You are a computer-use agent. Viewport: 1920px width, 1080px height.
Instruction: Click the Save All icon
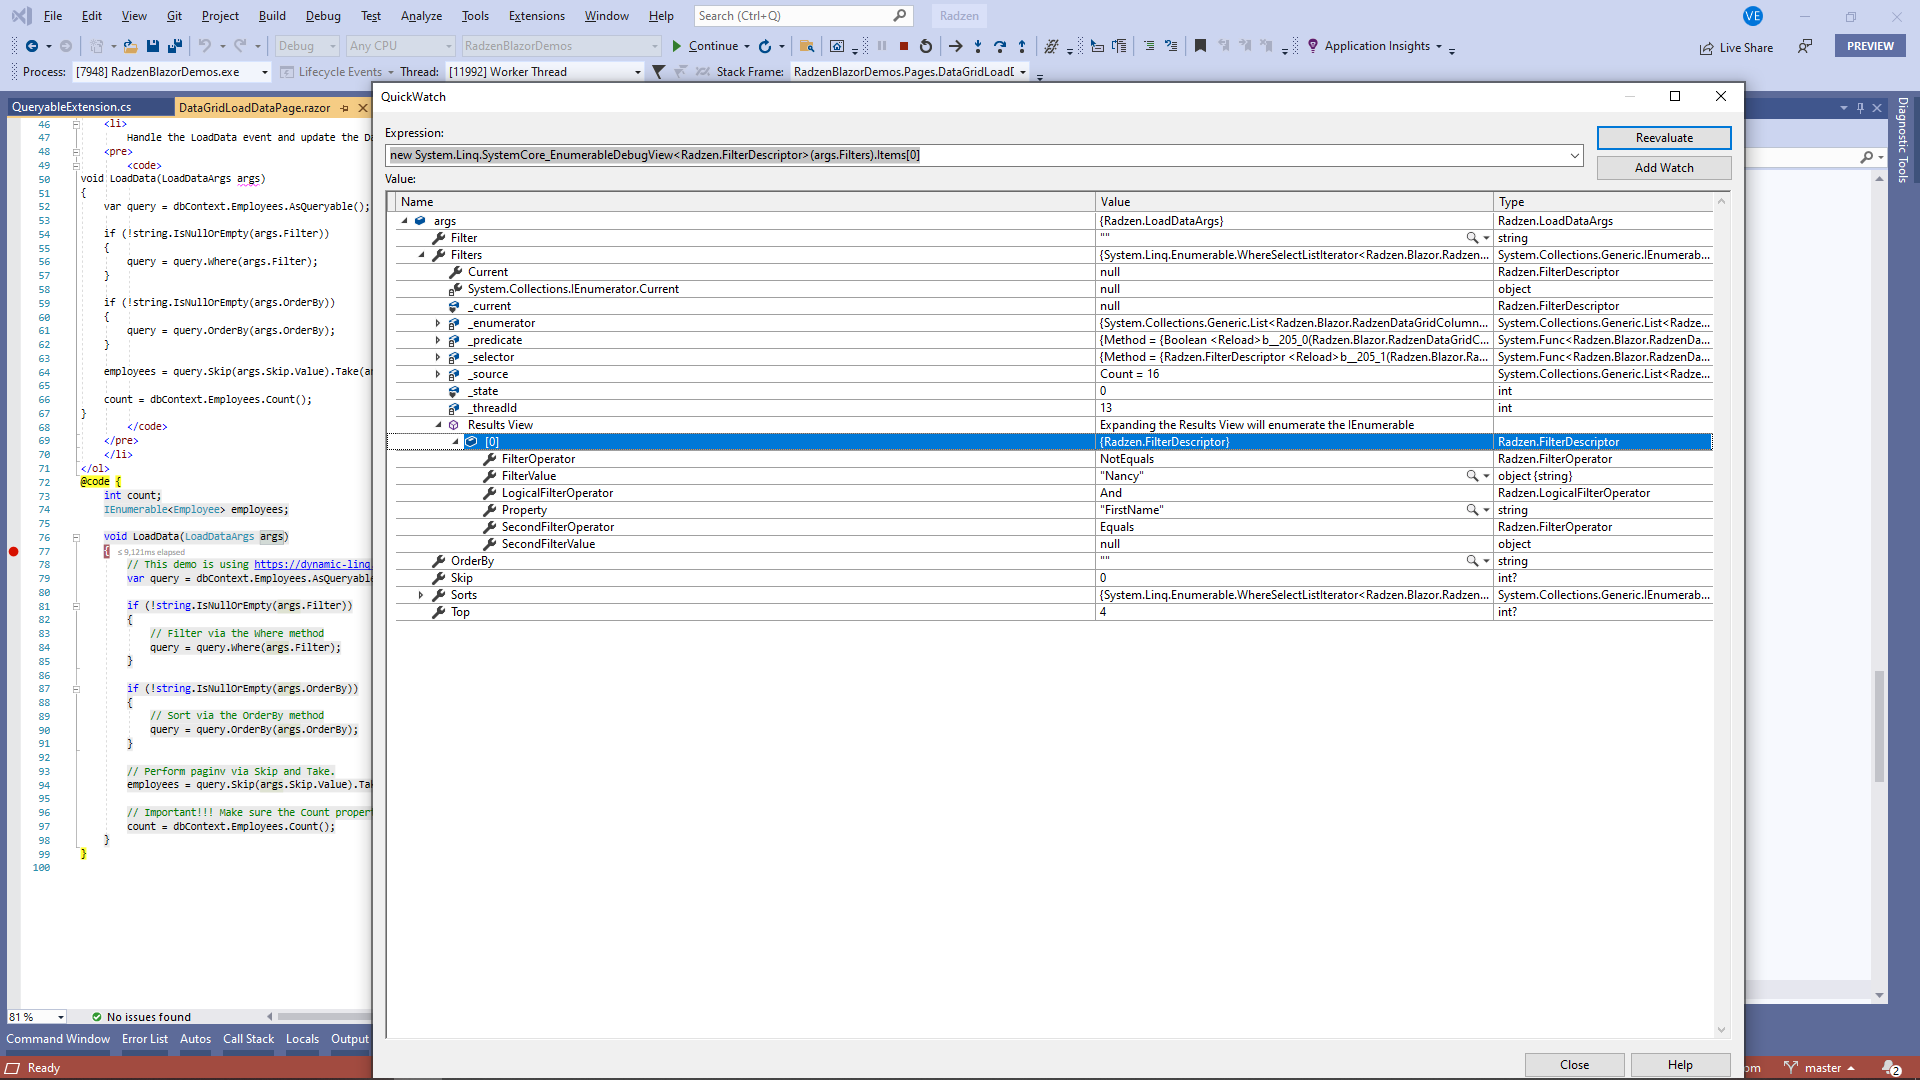(175, 46)
